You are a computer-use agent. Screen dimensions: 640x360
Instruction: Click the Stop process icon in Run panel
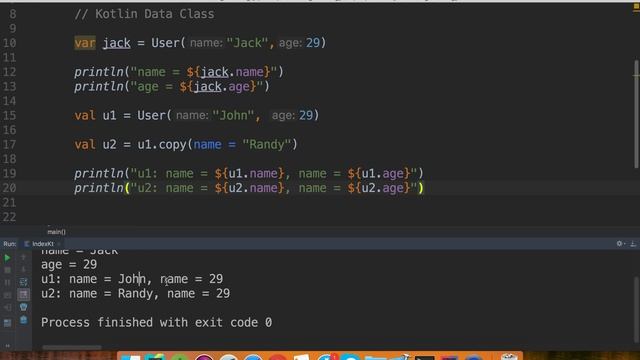pyautogui.click(x=7, y=270)
